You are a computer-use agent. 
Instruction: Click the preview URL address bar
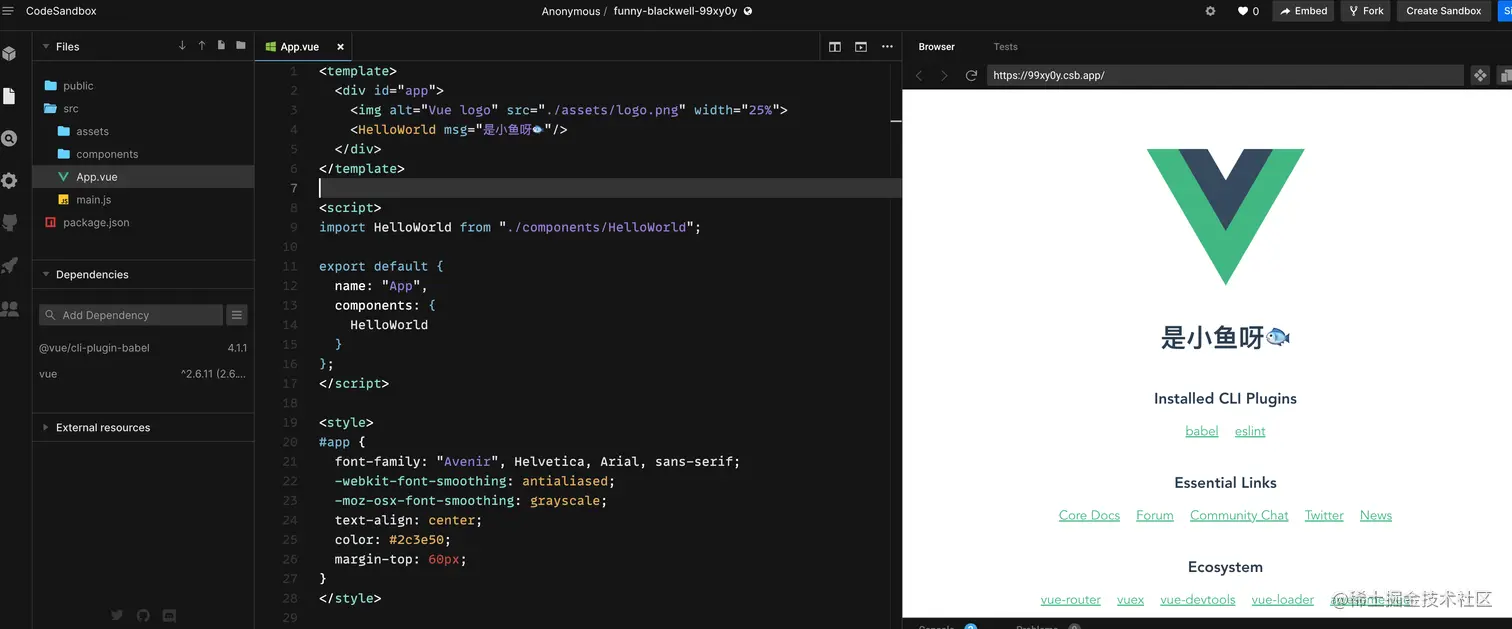pos(1225,75)
